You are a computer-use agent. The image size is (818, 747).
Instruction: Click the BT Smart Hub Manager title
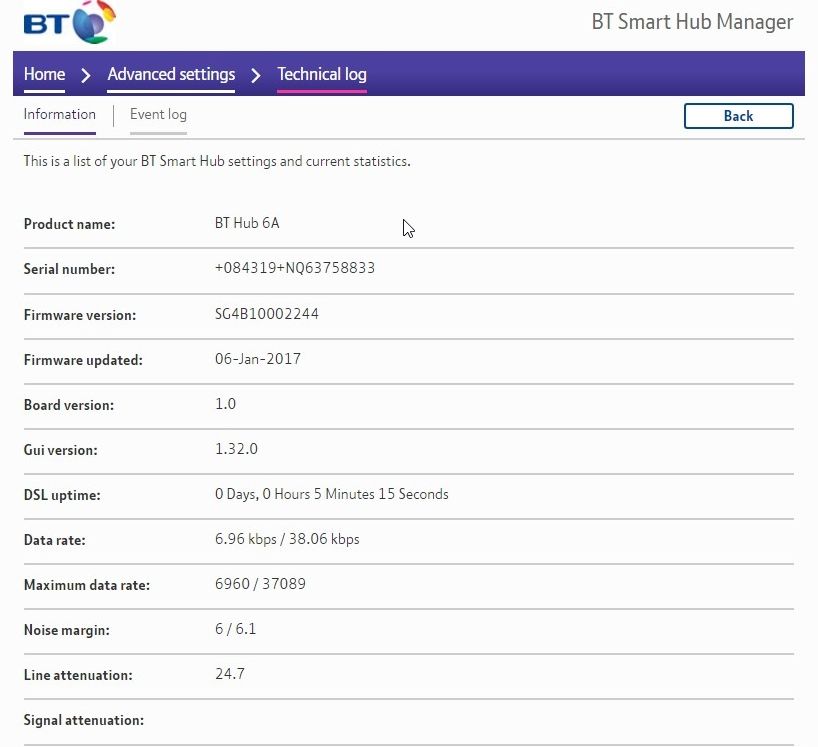pos(692,22)
